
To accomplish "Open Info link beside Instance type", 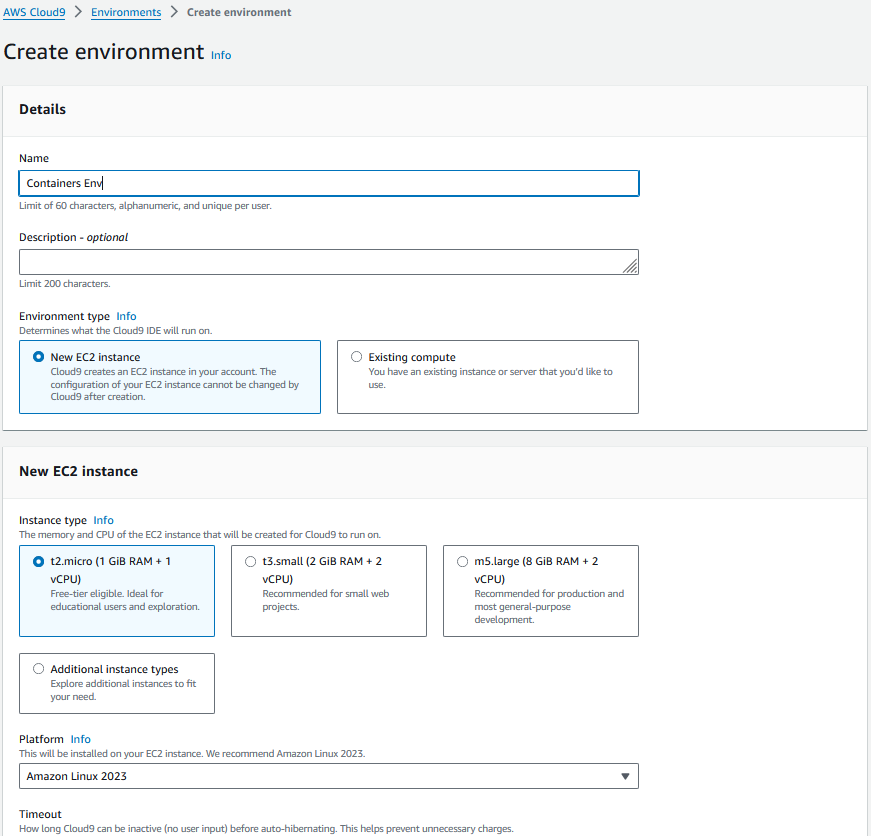I will pyautogui.click(x=103, y=520).
